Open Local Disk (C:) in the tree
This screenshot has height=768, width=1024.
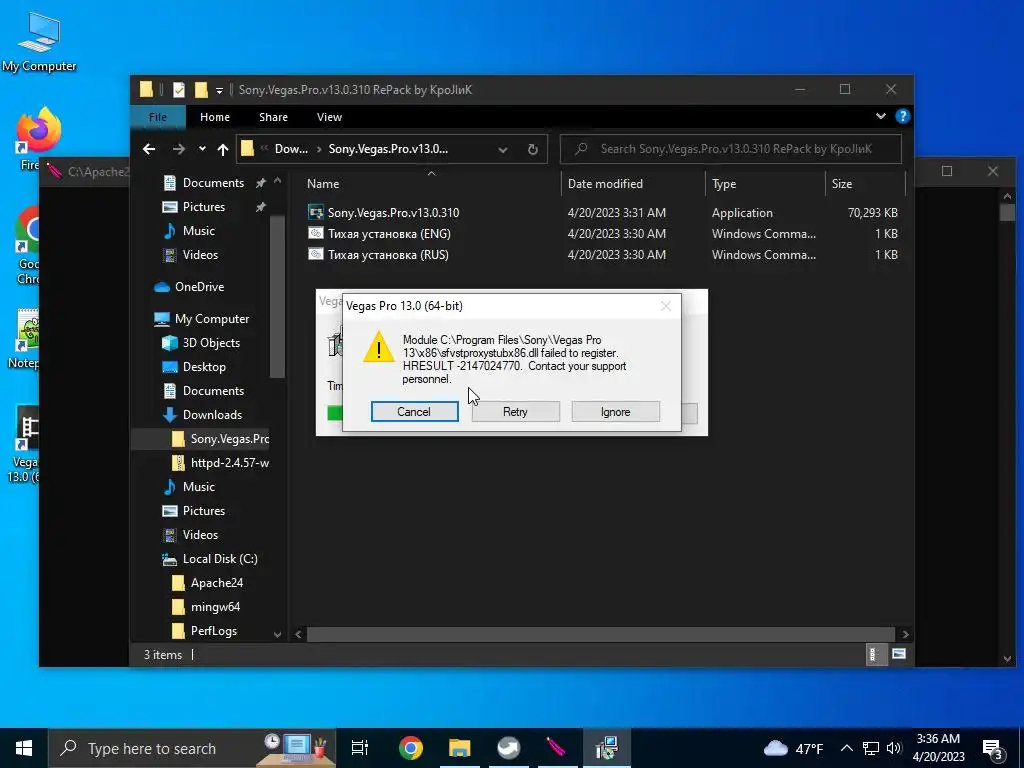click(x=219, y=559)
